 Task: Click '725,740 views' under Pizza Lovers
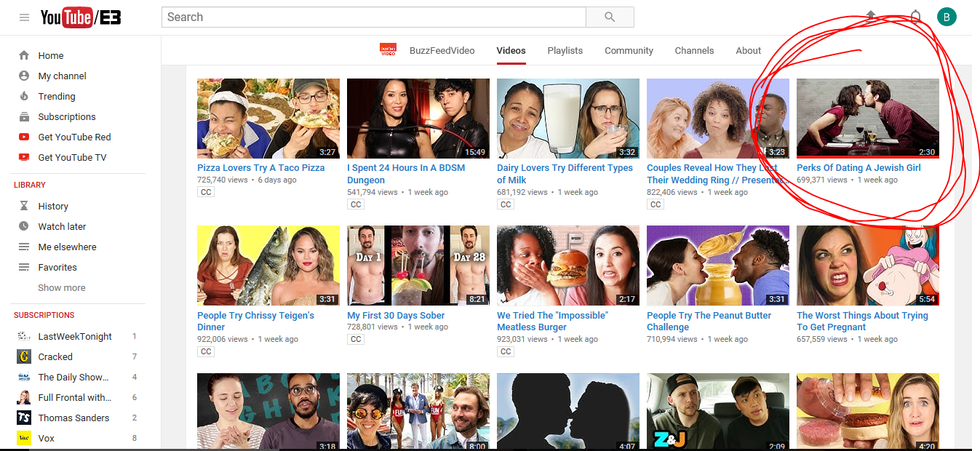click(222, 180)
